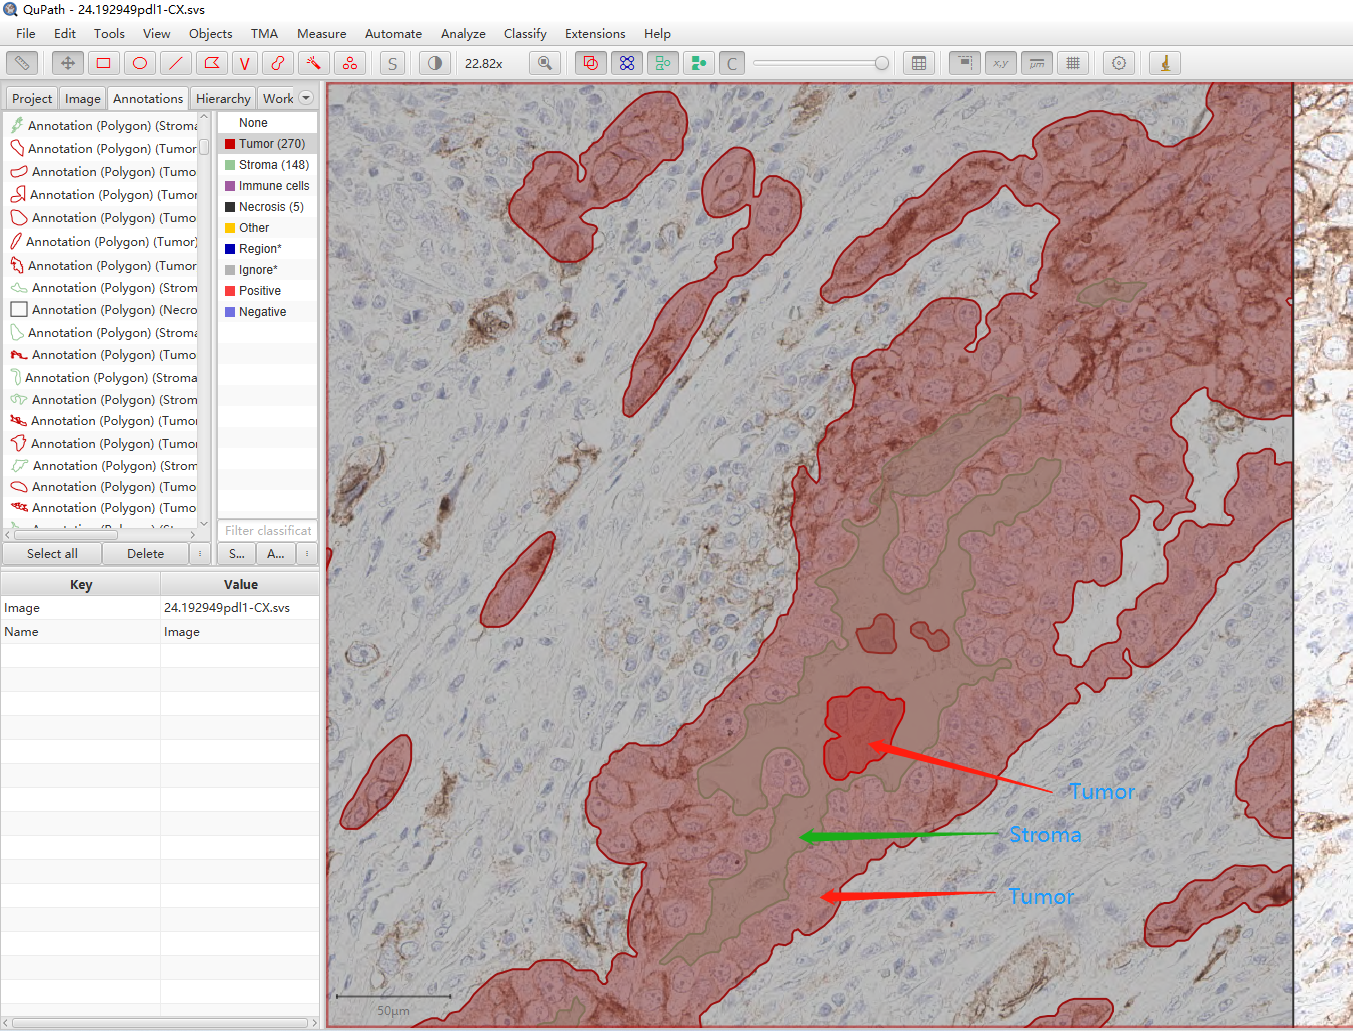This screenshot has height=1031, width=1353.
Task: Open the measurement table
Action: (919, 63)
